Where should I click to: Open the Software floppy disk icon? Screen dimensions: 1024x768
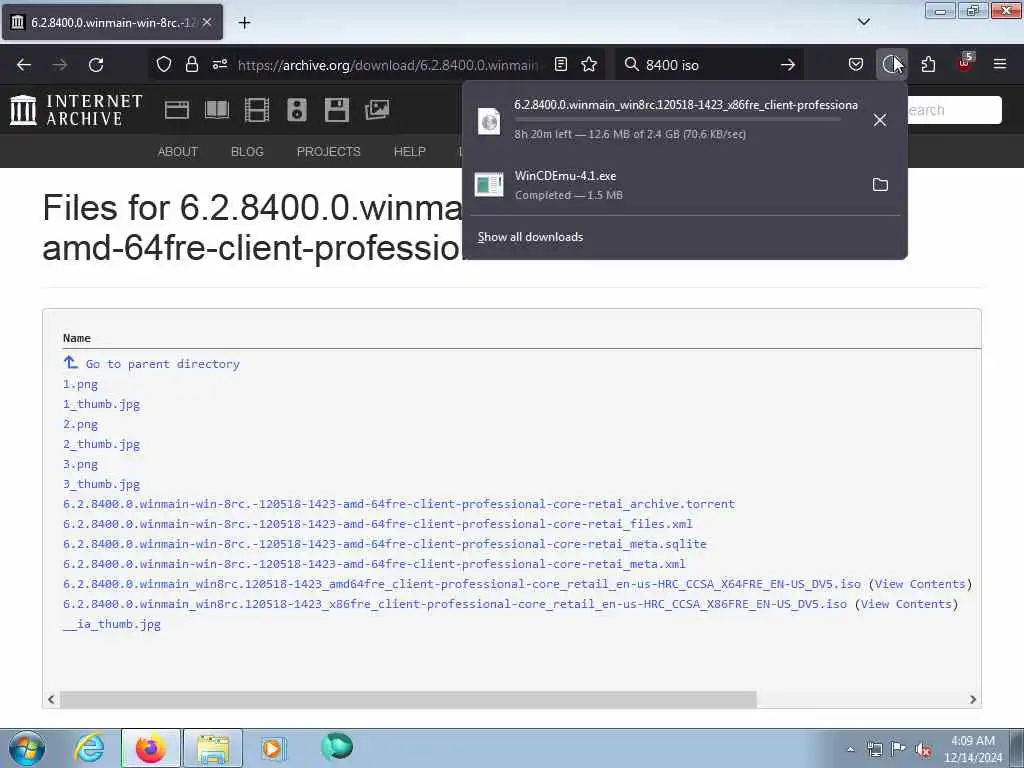(x=336, y=110)
